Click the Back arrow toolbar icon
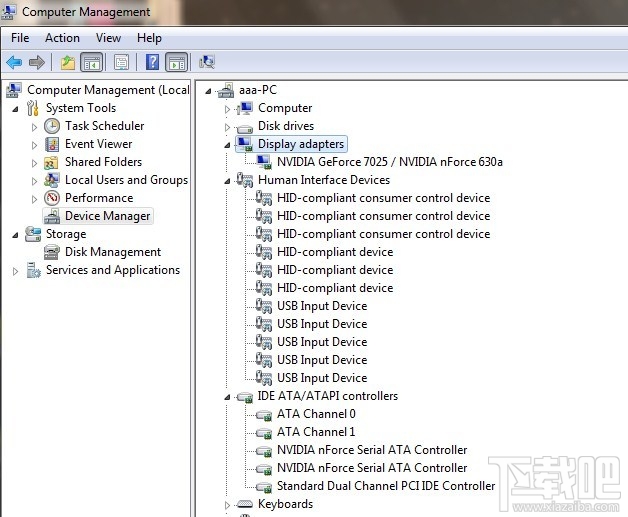 pyautogui.click(x=14, y=62)
